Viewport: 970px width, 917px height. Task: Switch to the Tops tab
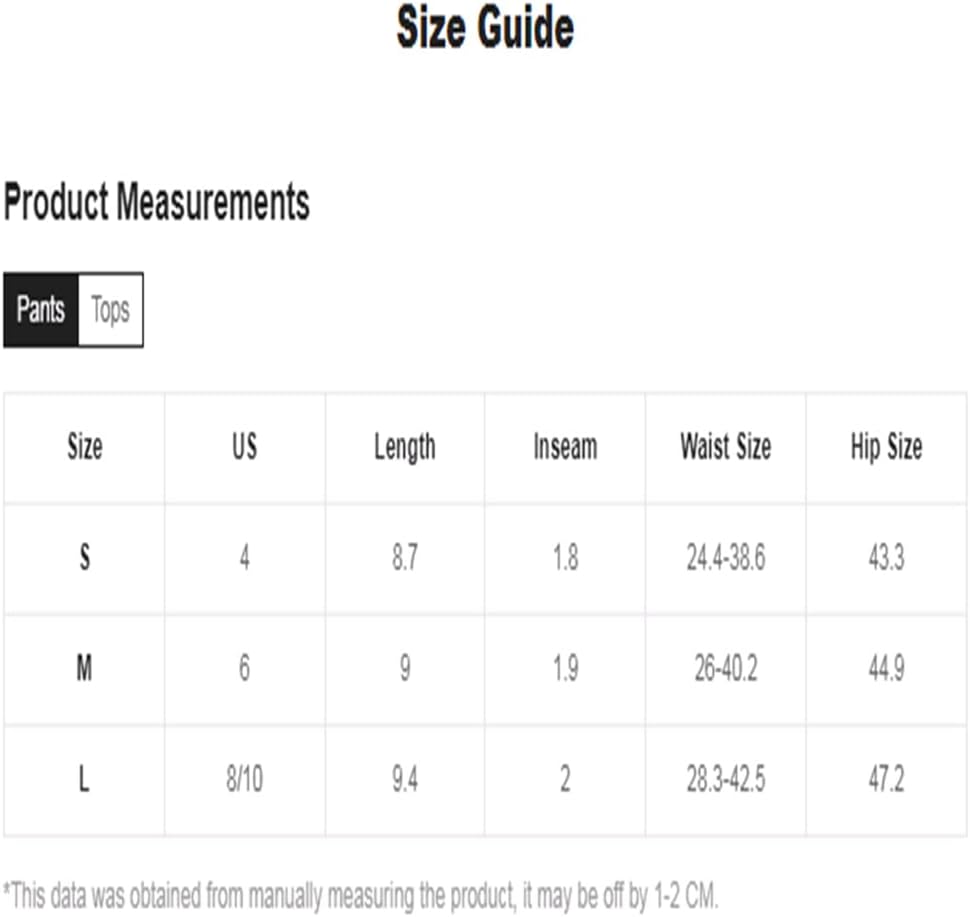[x=111, y=310]
